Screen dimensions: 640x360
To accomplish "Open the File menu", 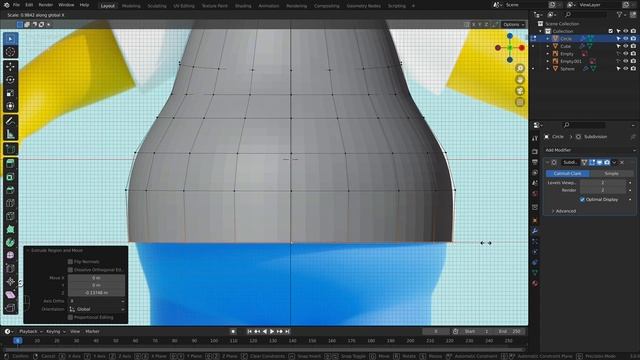I will (x=16, y=5).
